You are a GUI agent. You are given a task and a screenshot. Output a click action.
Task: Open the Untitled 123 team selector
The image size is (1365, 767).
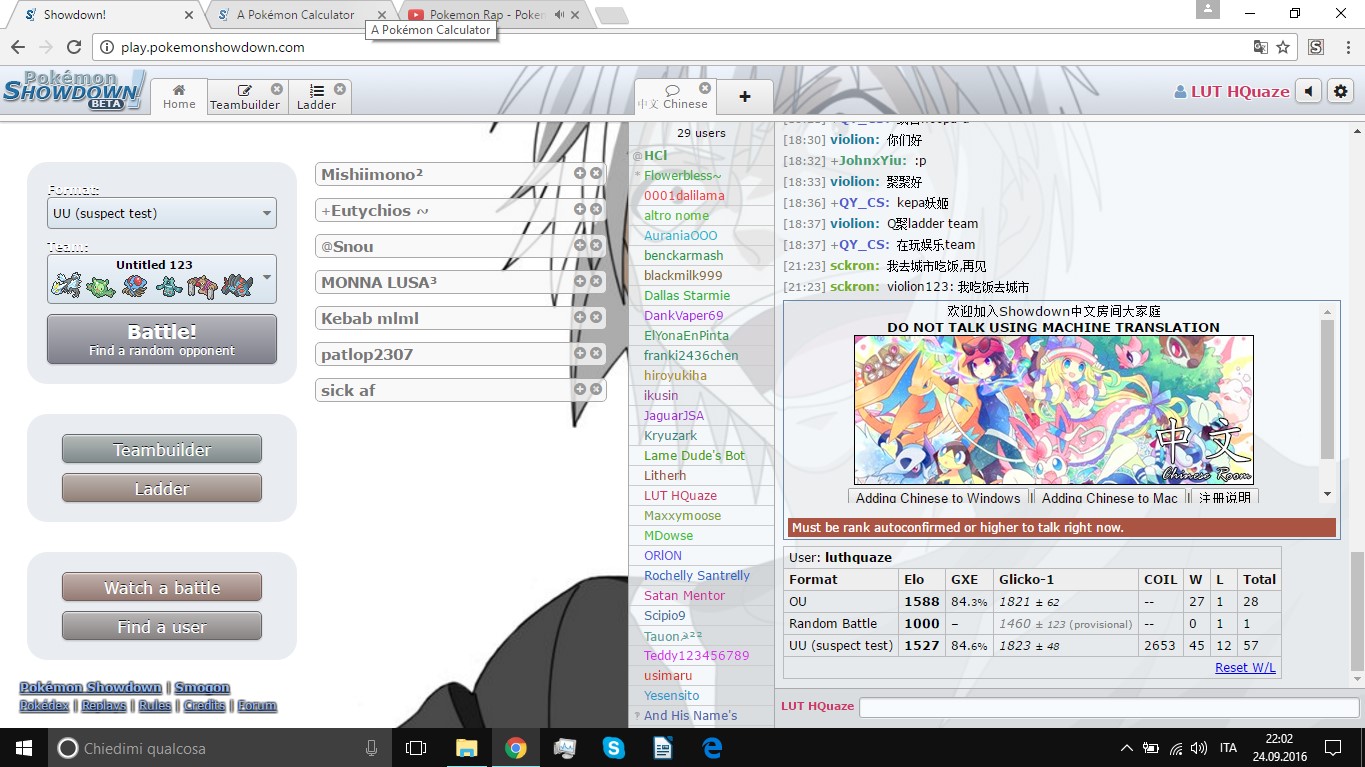(162, 279)
